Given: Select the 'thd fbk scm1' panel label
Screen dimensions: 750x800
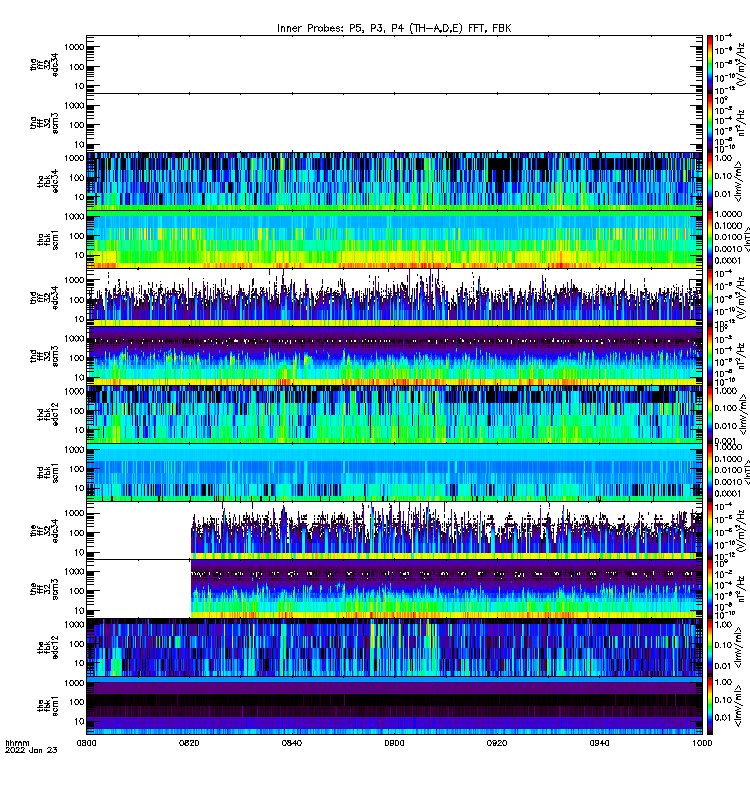Looking at the screenshot, I should [48, 472].
